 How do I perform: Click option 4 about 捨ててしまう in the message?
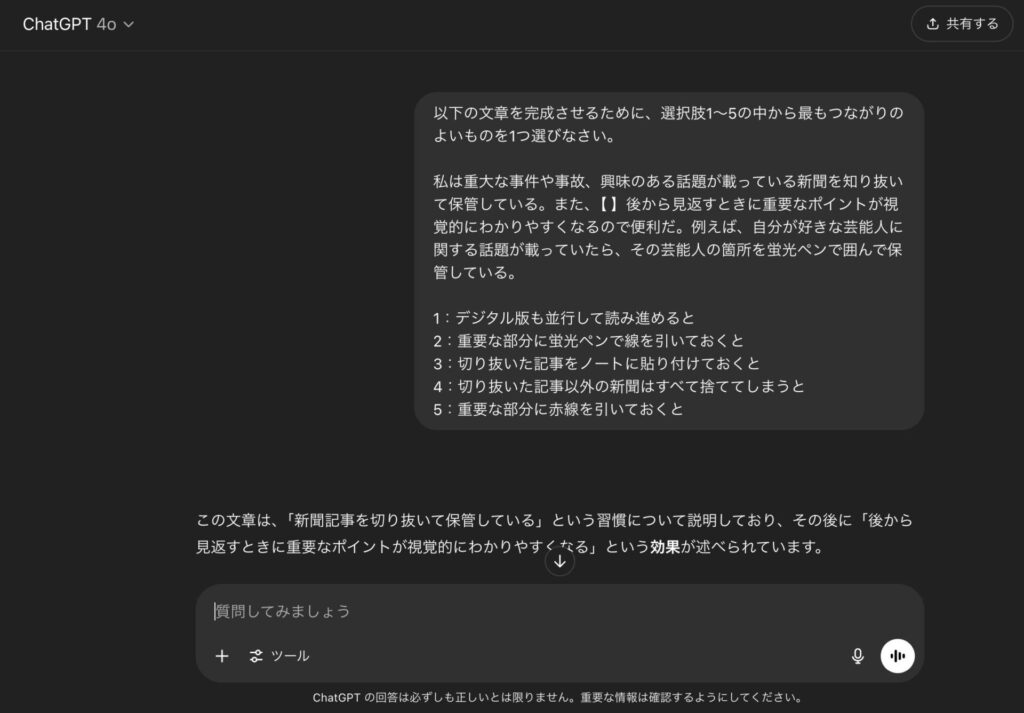(618, 387)
